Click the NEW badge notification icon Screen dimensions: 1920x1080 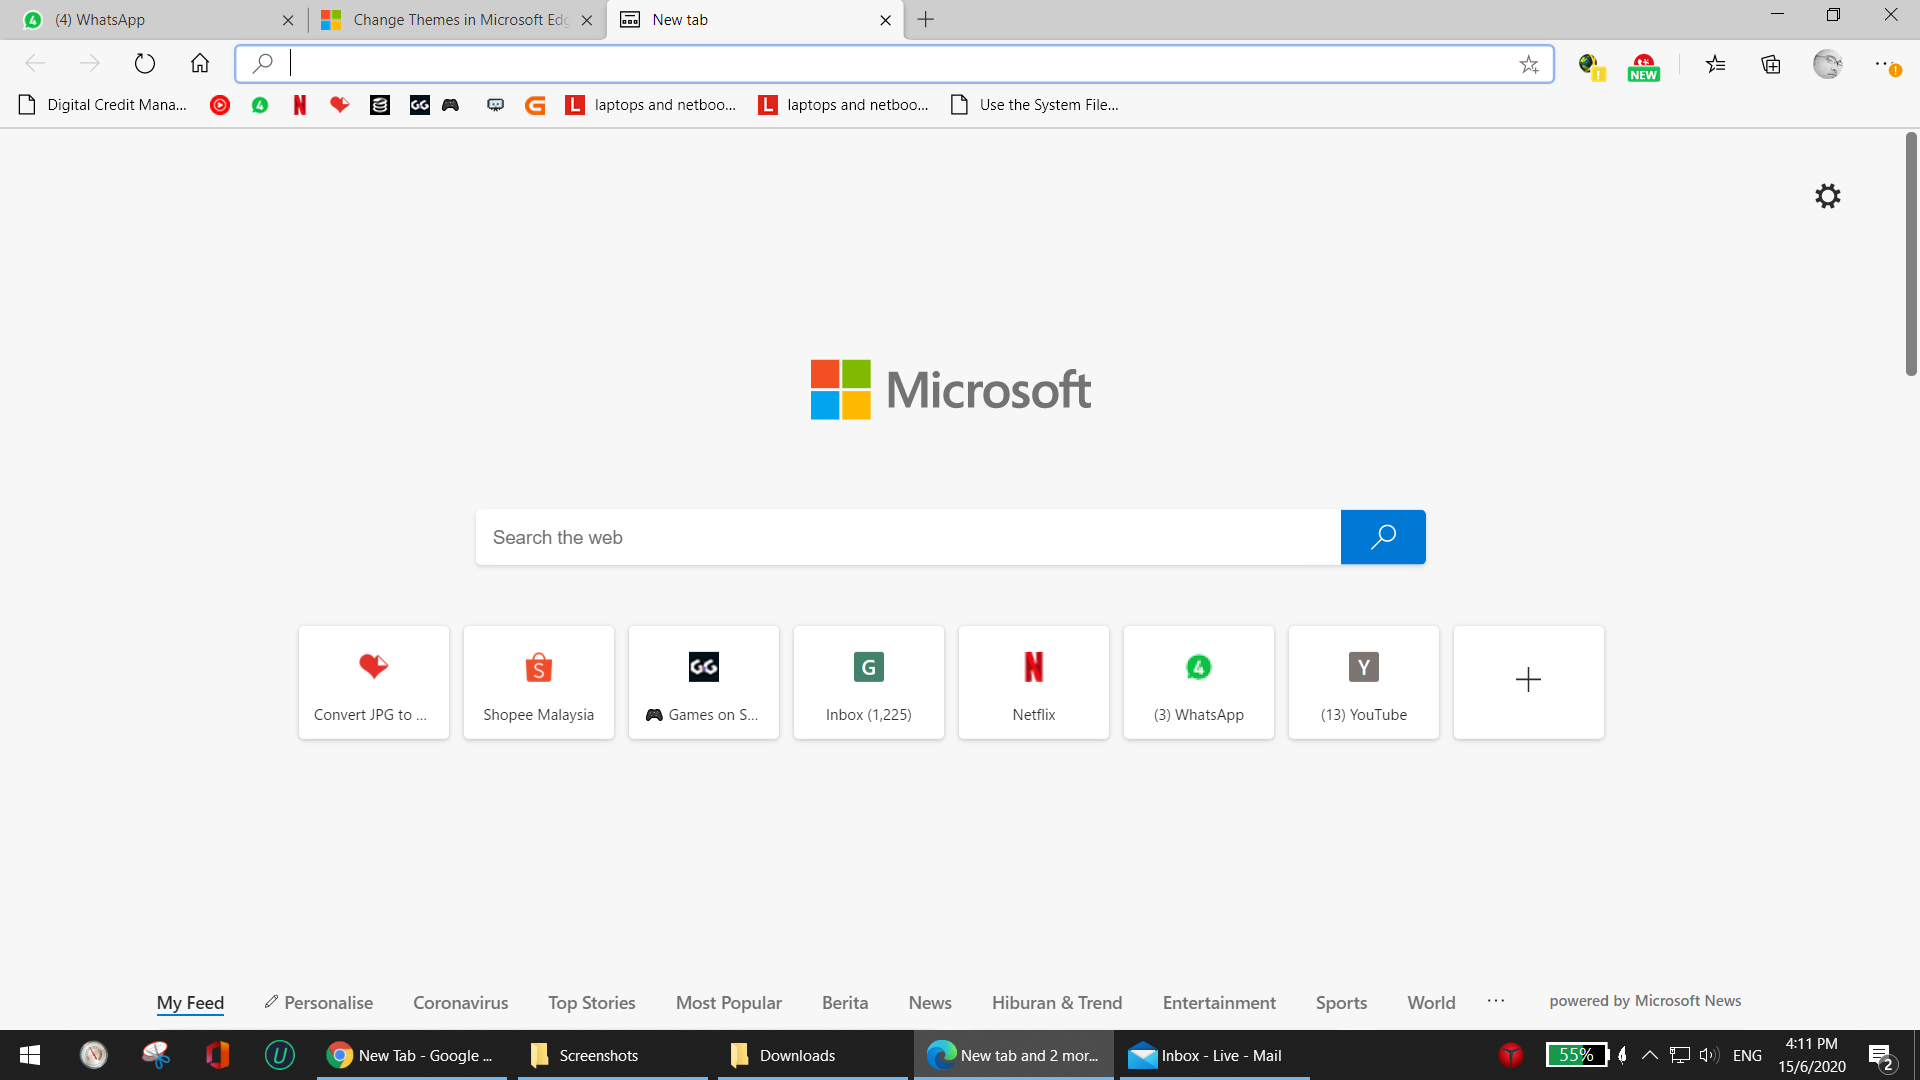pos(1644,65)
